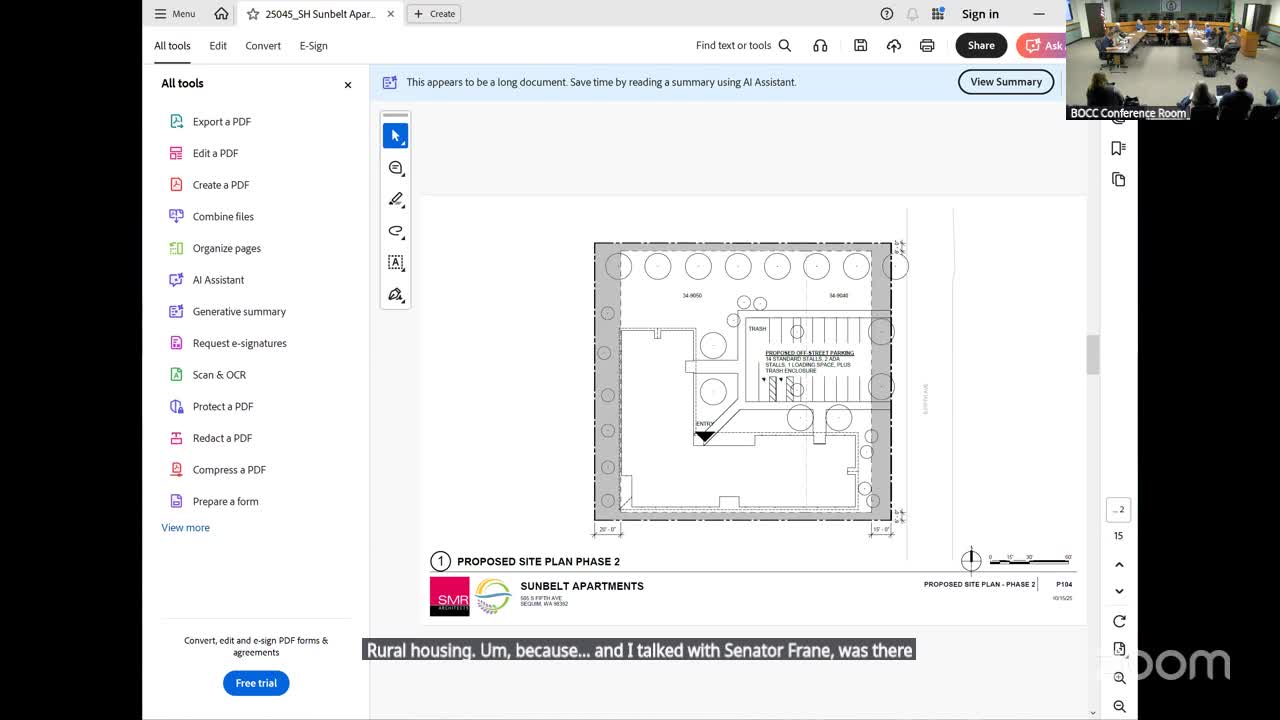Activate the freehand draw lasso tool
The height and width of the screenshot is (720, 1280).
click(395, 231)
